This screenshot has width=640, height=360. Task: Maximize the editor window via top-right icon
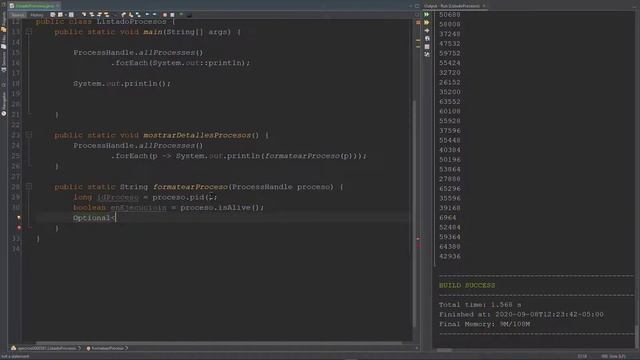tap(417, 6)
